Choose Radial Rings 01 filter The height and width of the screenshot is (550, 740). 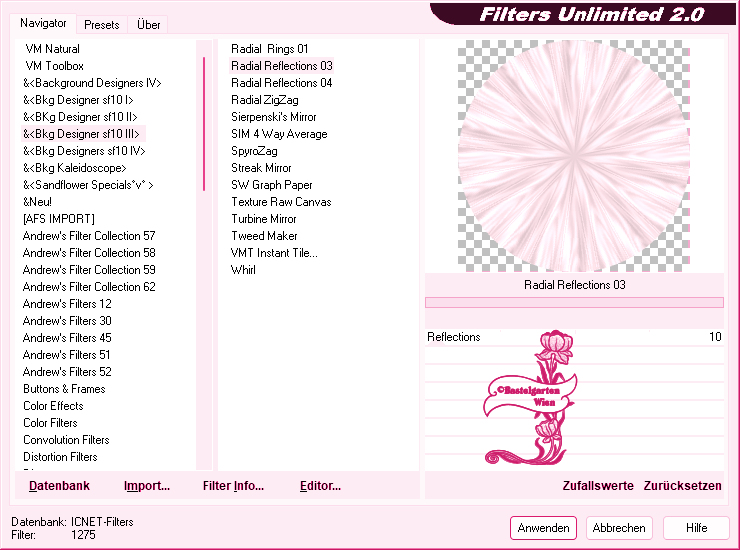pyautogui.click(x=269, y=49)
